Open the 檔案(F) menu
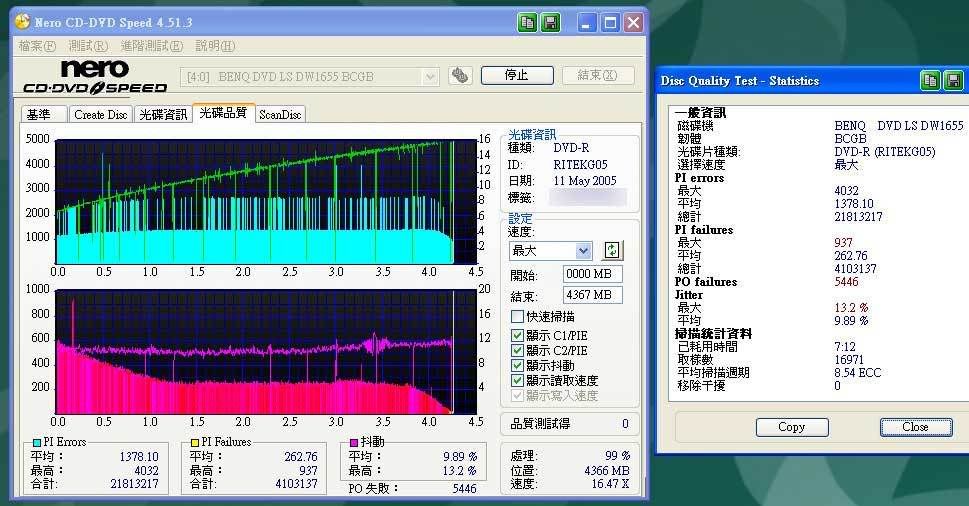The image size is (969, 506). click(x=36, y=46)
